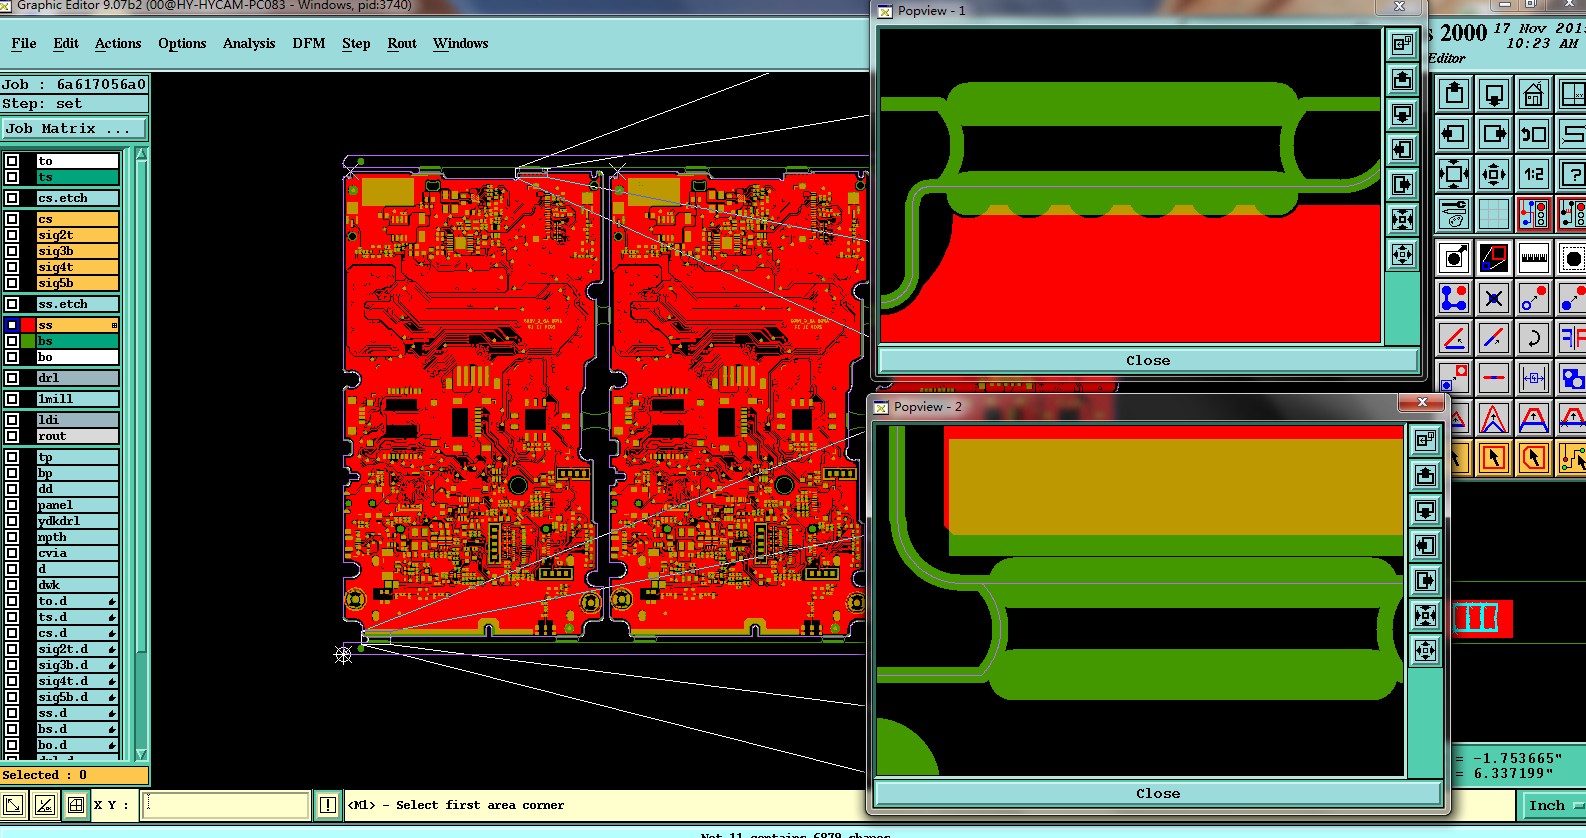This screenshot has width=1586, height=838.
Task: Click the connected blue dots icon
Action: pos(1454,298)
